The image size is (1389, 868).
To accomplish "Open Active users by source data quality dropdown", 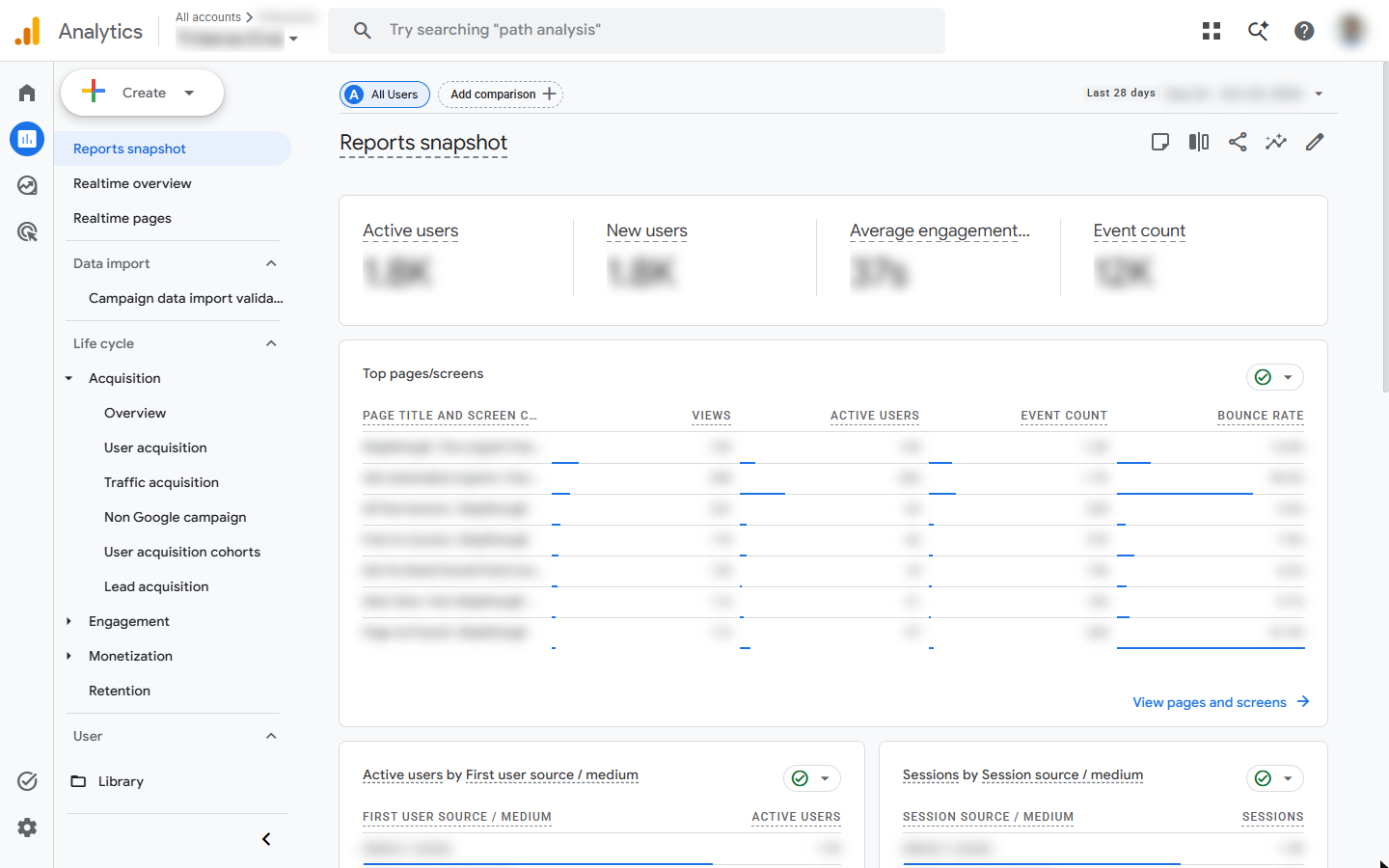I will click(812, 778).
